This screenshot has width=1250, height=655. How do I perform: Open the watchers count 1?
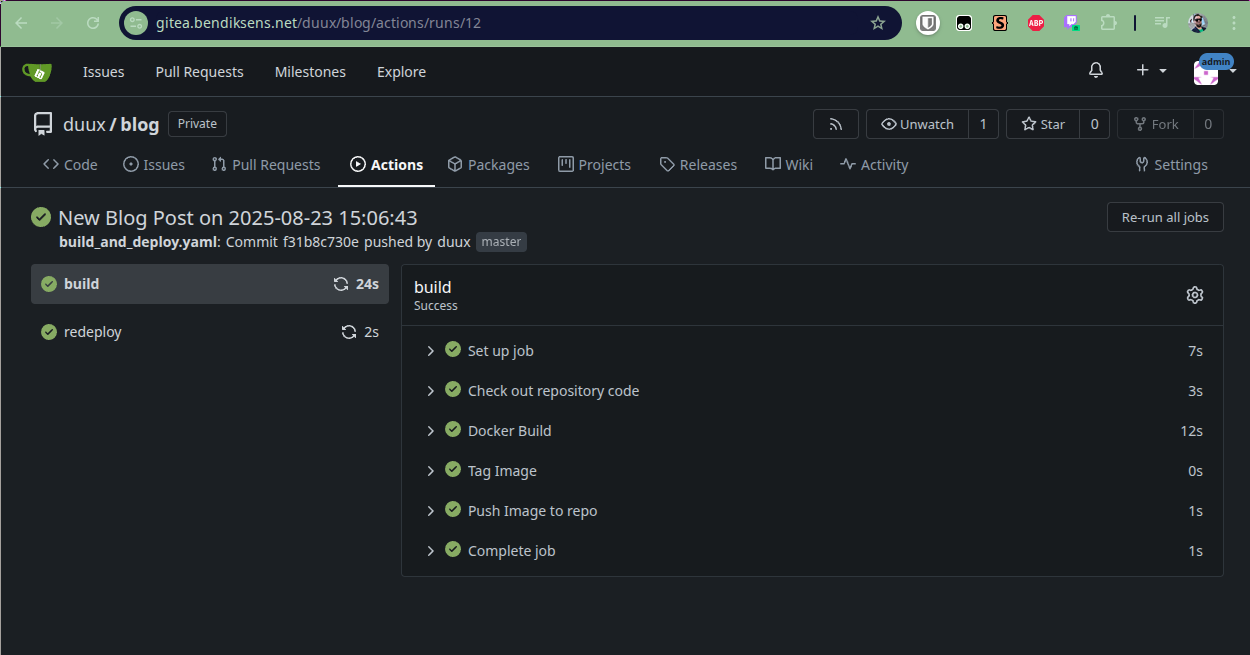coord(983,124)
